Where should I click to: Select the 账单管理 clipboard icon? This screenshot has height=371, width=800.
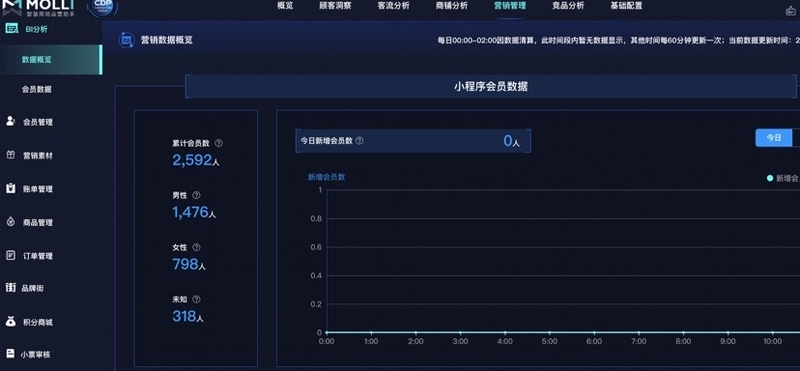(10, 188)
